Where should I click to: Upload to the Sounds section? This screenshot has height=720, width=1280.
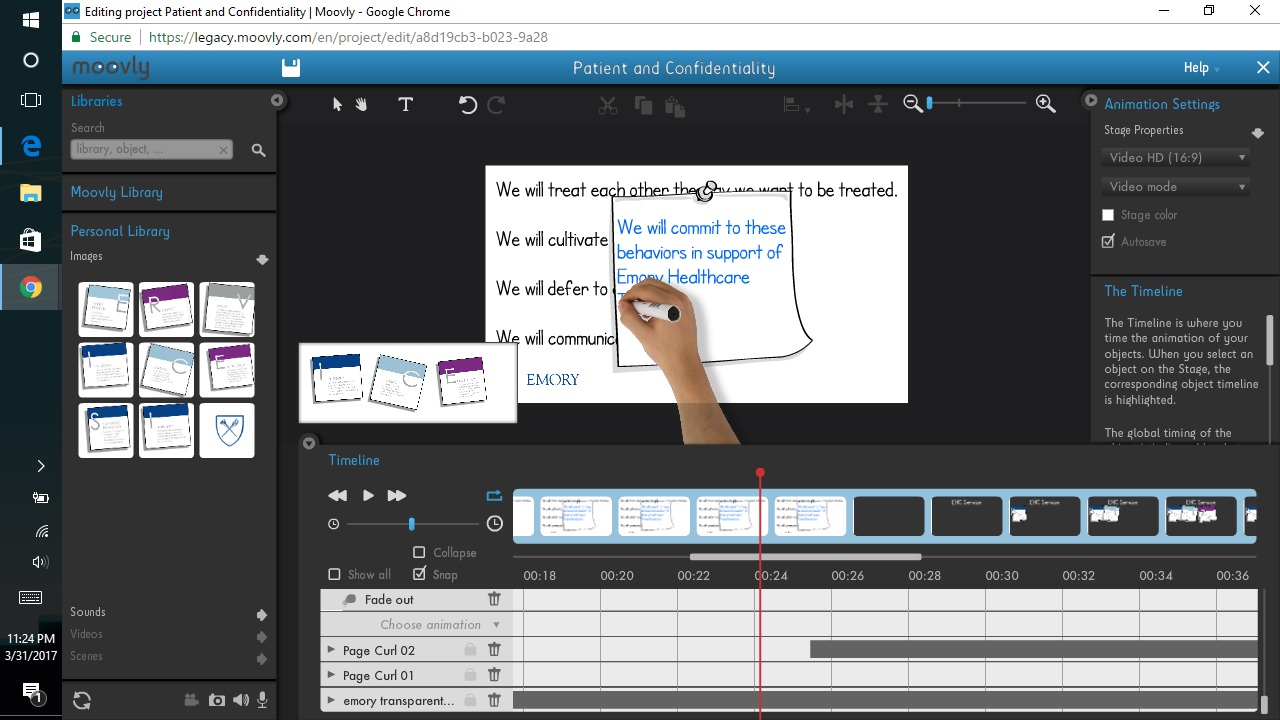[x=262, y=614]
